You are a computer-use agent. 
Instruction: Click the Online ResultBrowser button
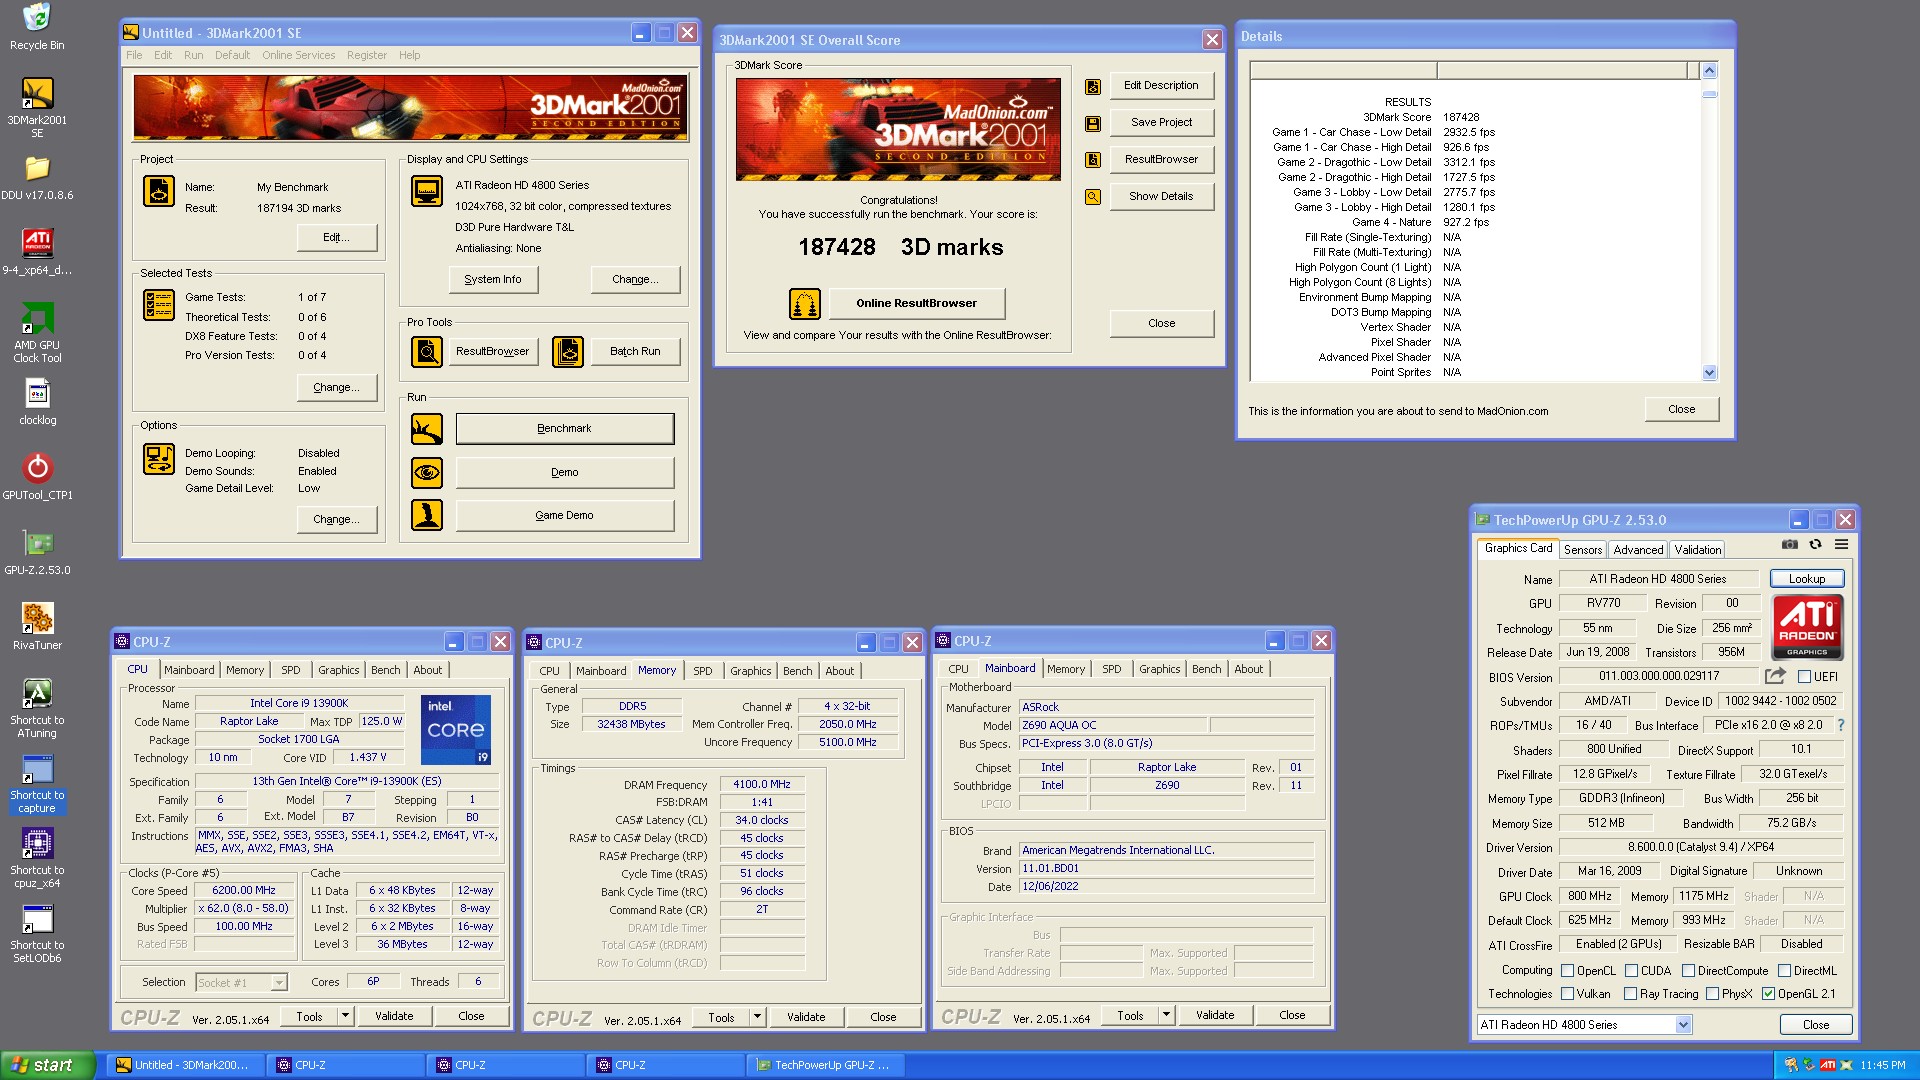coord(917,303)
